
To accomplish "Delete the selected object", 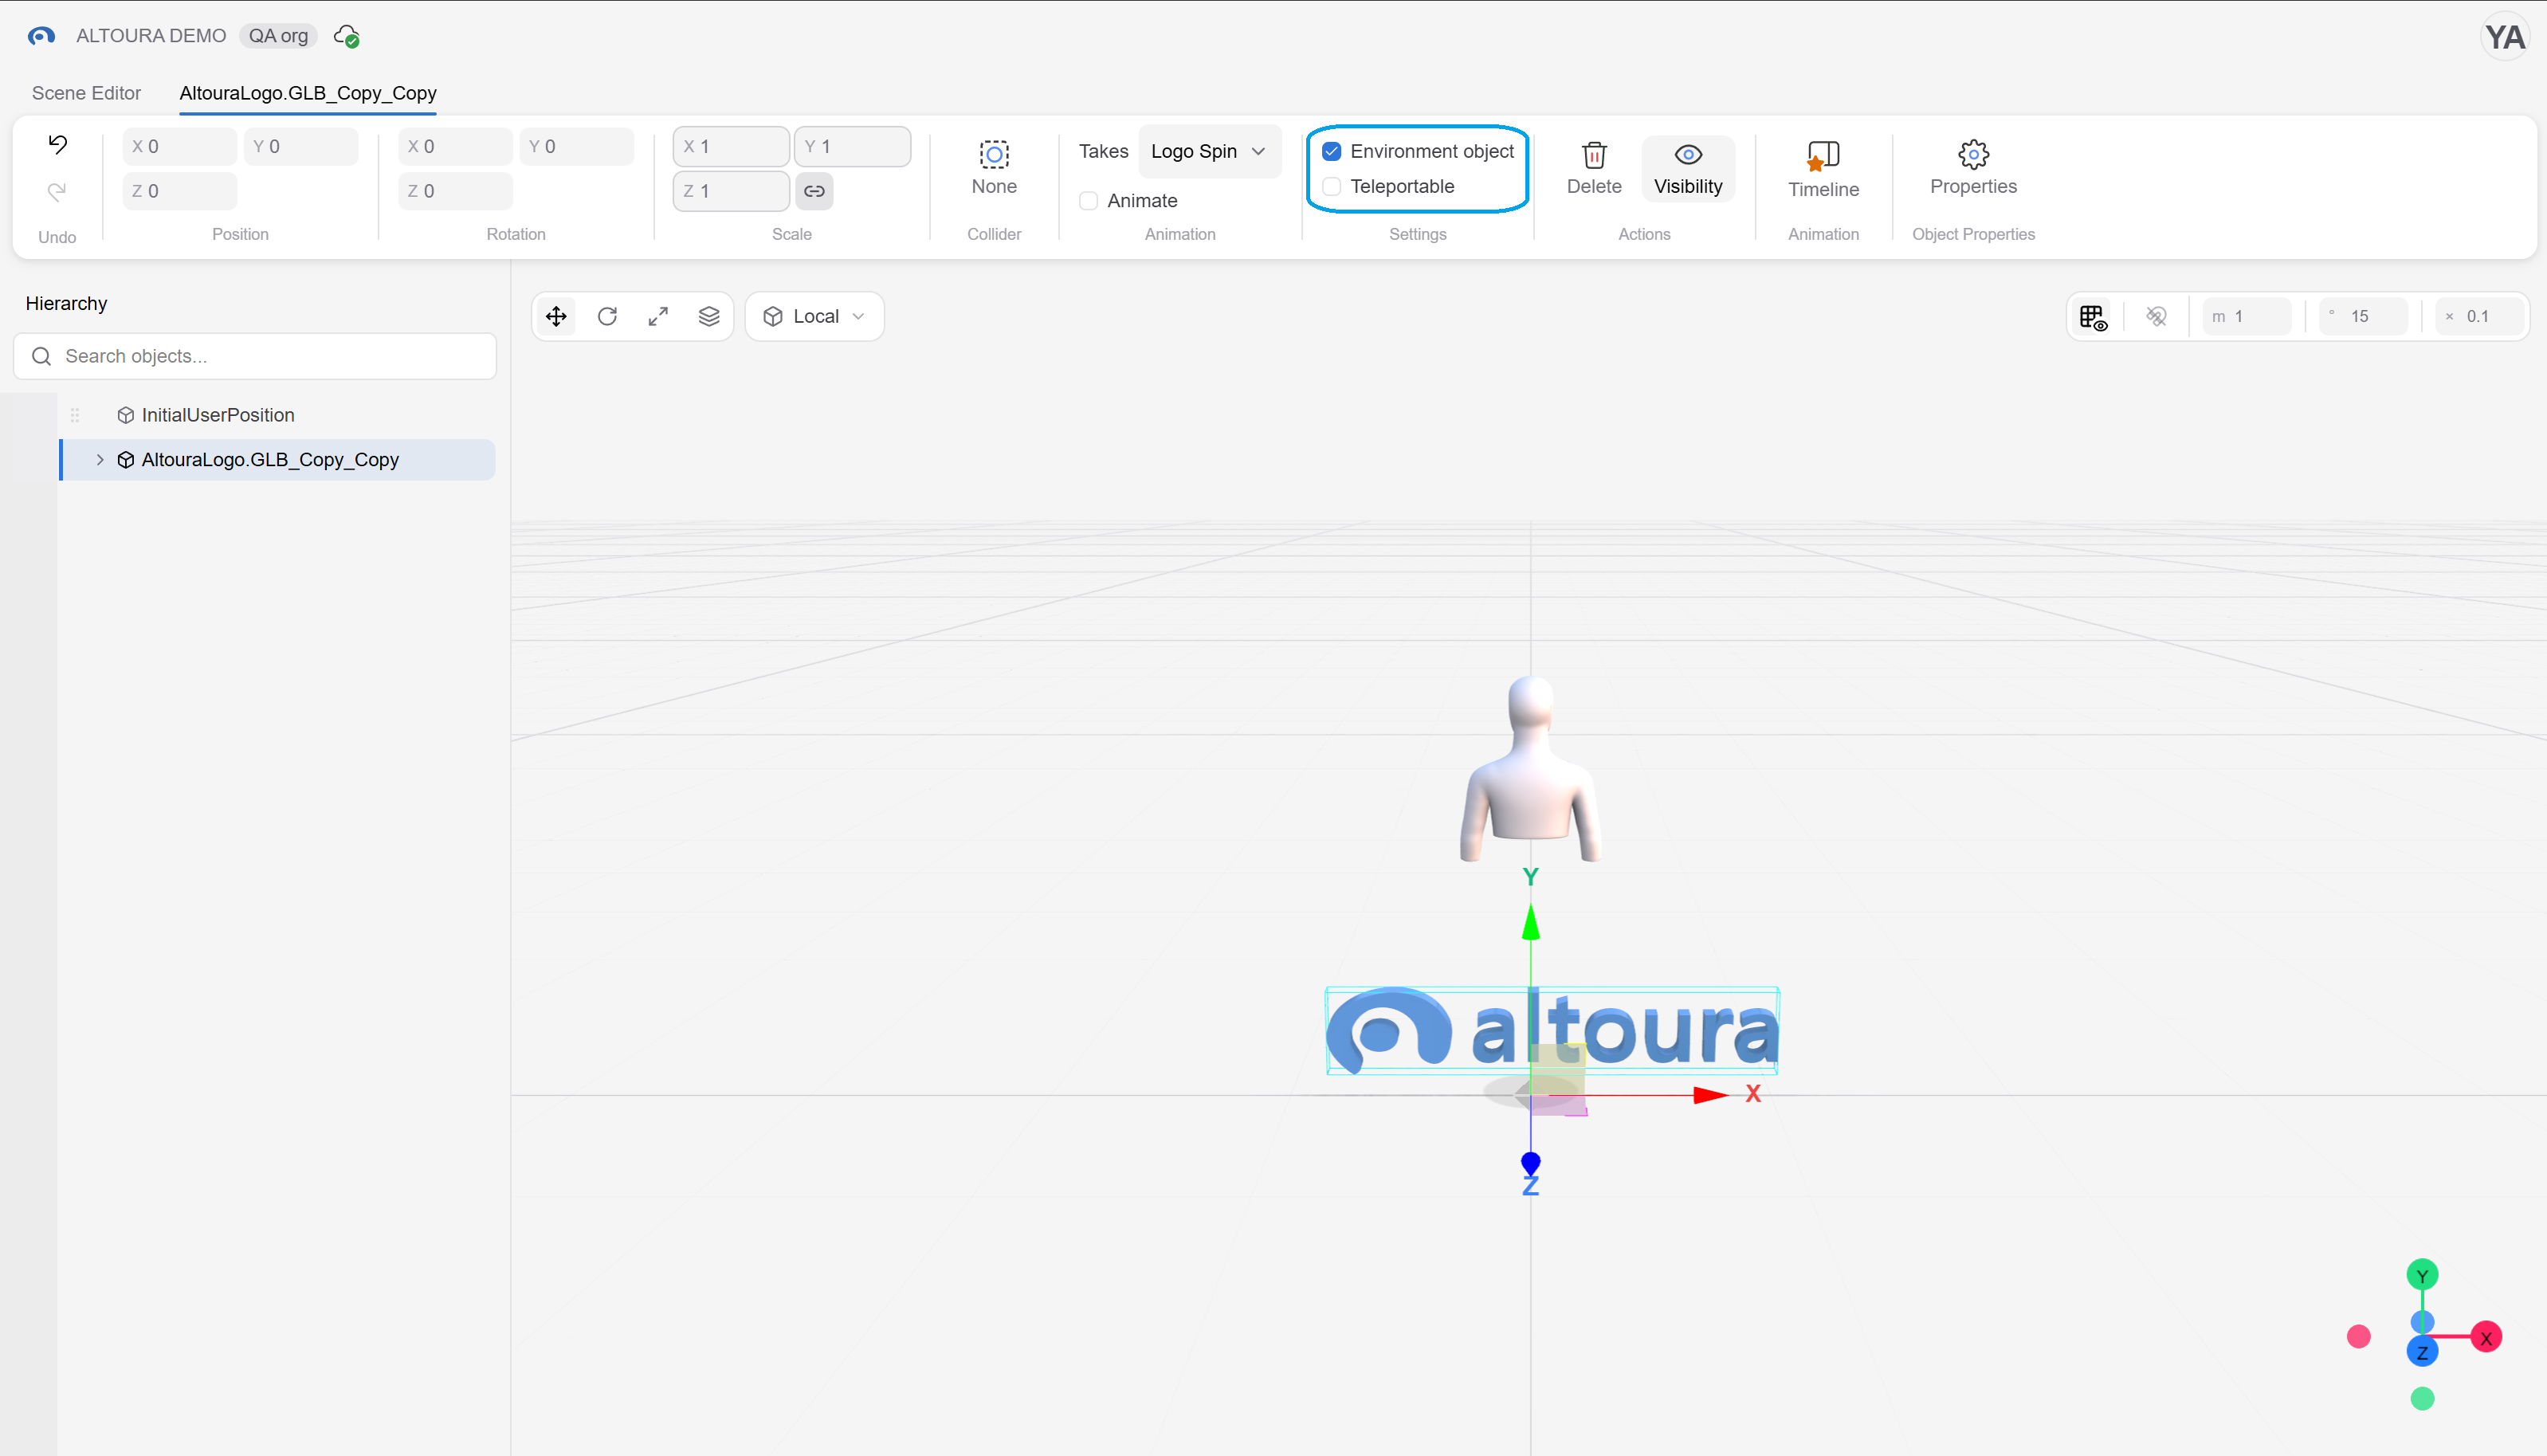I will [x=1594, y=169].
